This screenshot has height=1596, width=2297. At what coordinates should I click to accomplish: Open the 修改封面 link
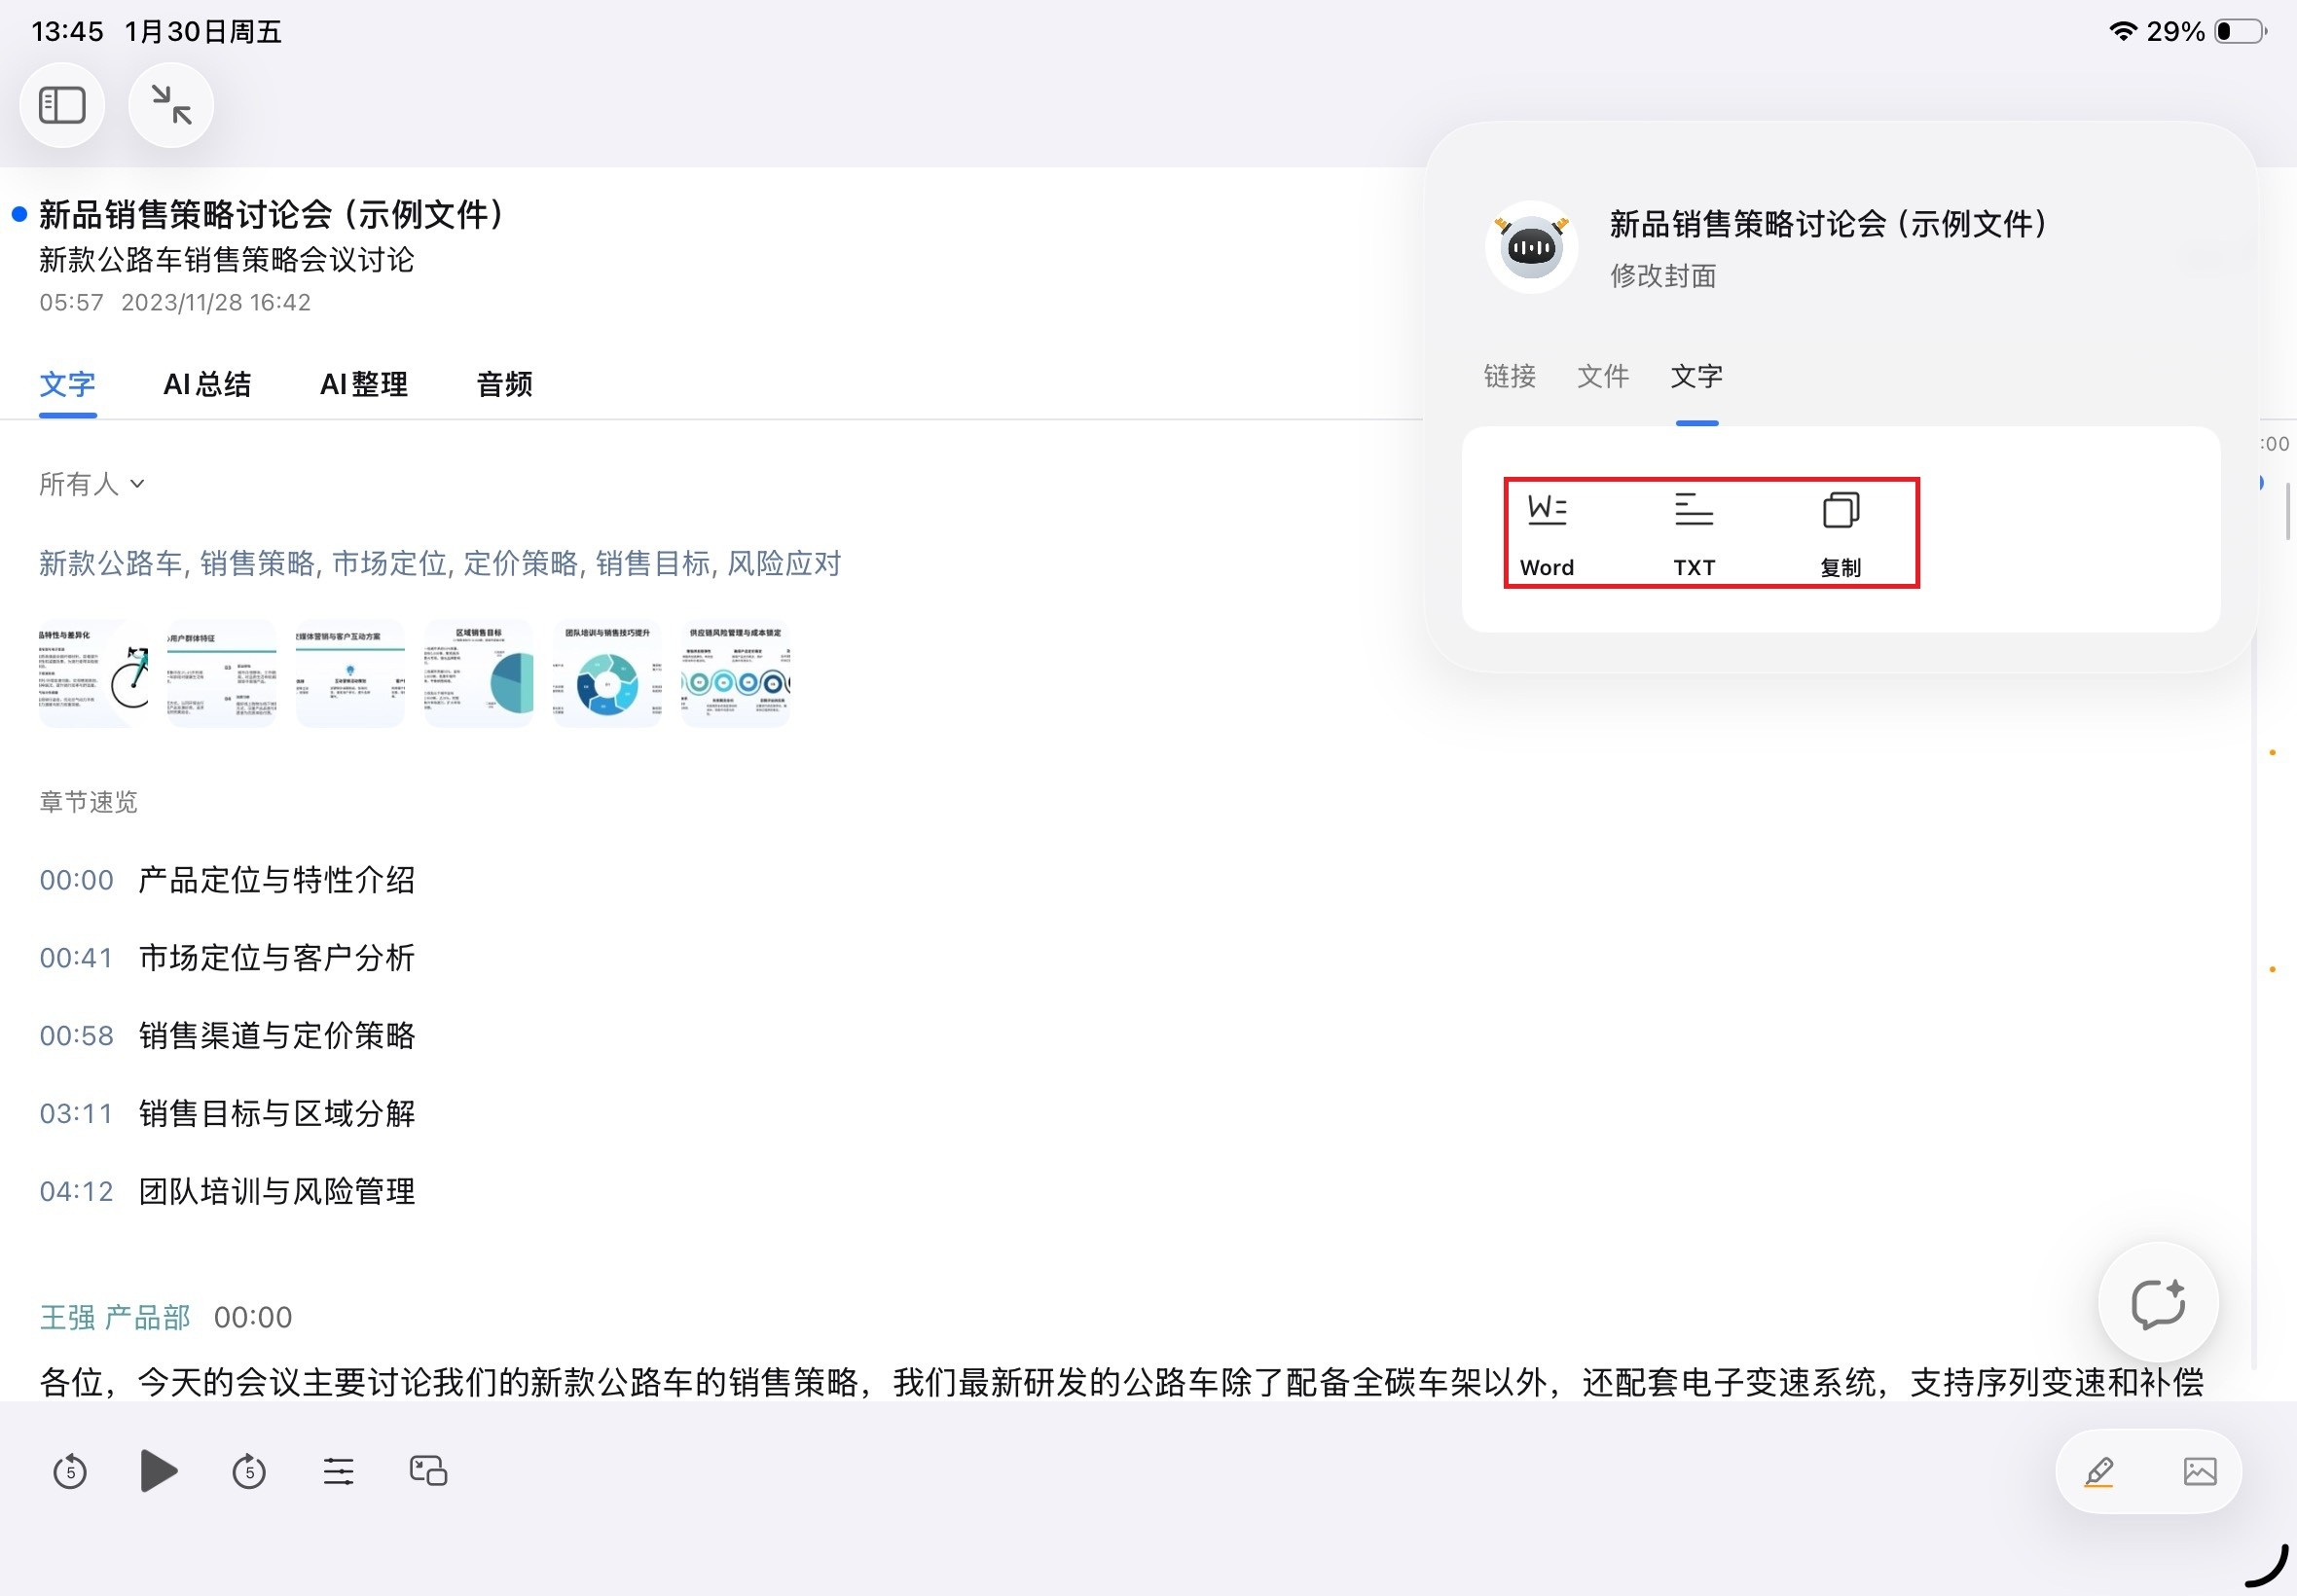1662,277
